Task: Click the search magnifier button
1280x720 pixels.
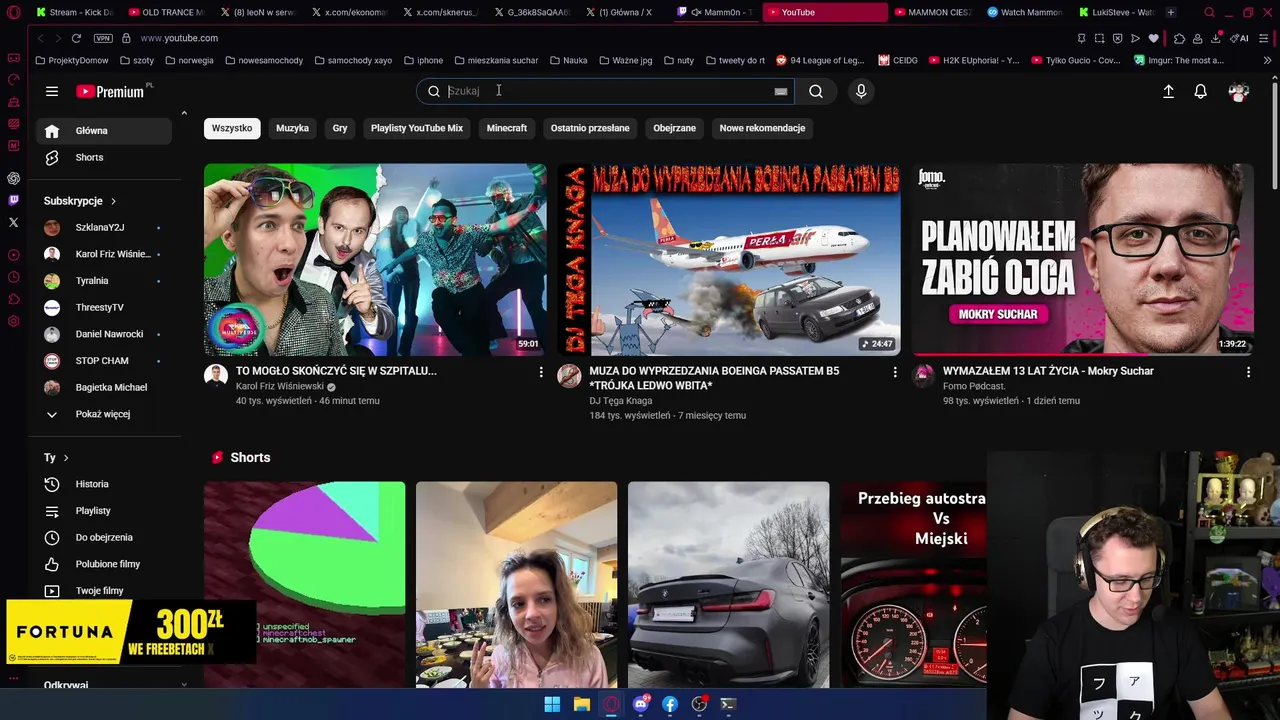Action: (816, 91)
